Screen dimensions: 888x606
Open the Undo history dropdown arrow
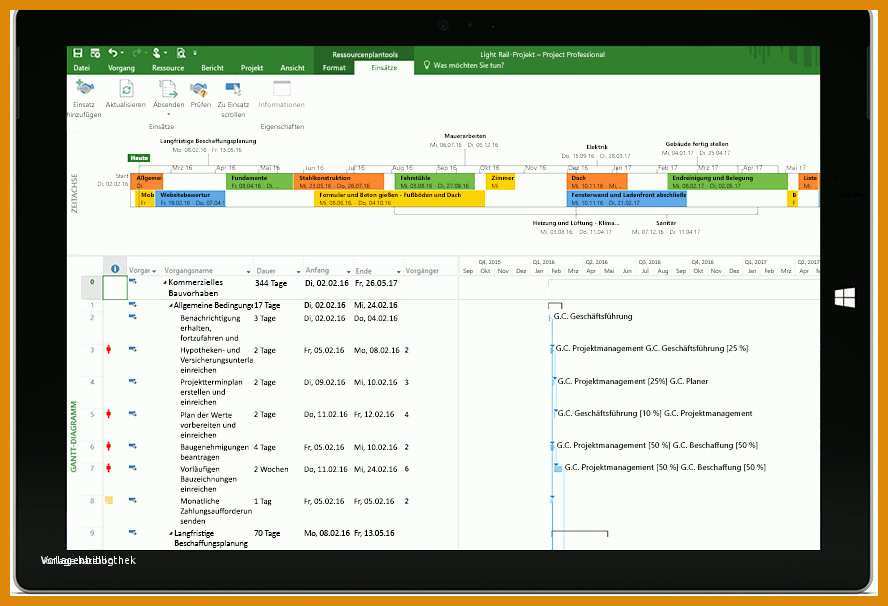(122, 53)
